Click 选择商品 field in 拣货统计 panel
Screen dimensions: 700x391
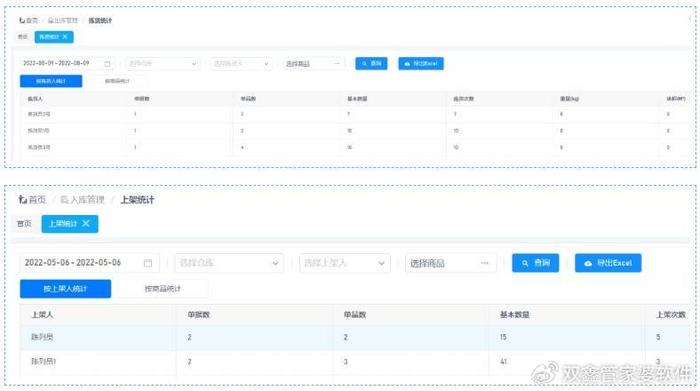tap(313, 64)
